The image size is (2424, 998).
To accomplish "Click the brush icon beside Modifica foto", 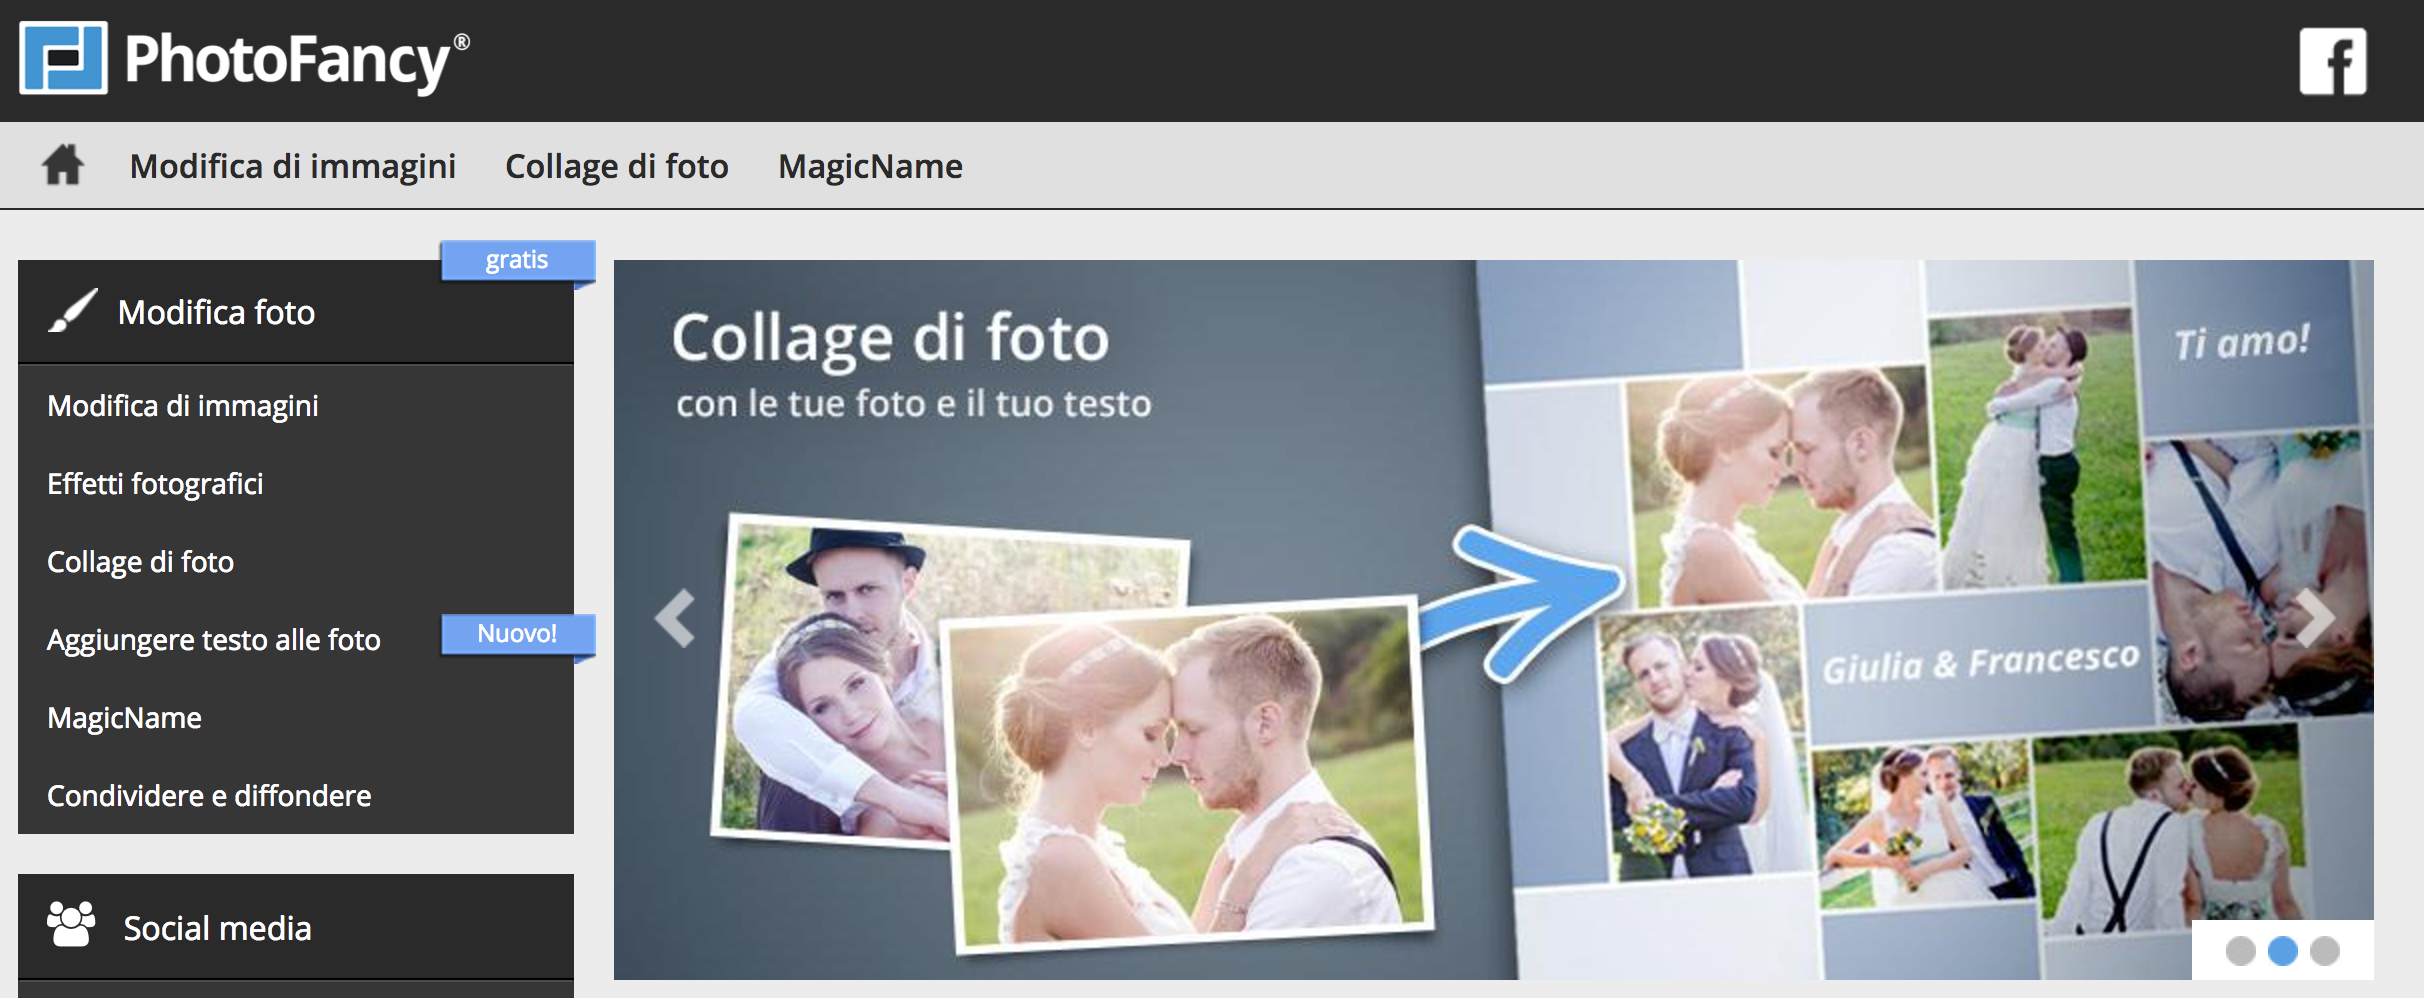I will point(73,311).
